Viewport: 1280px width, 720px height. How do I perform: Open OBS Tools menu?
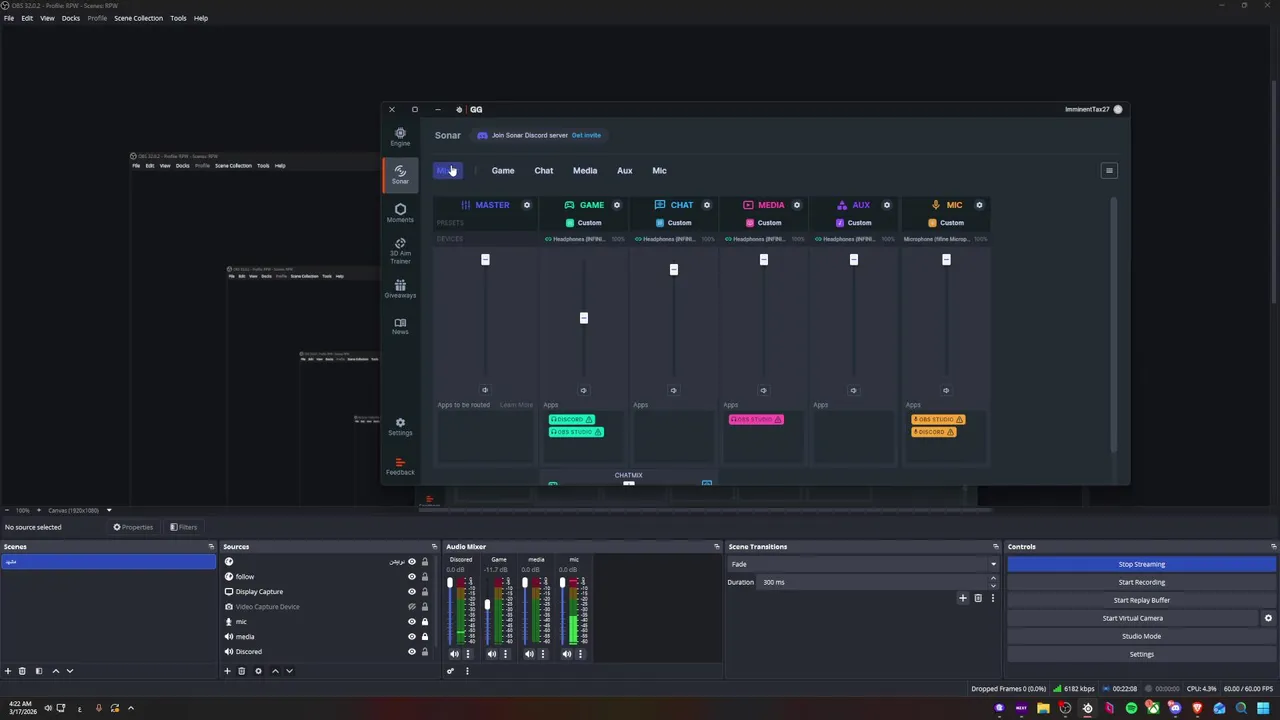[178, 18]
